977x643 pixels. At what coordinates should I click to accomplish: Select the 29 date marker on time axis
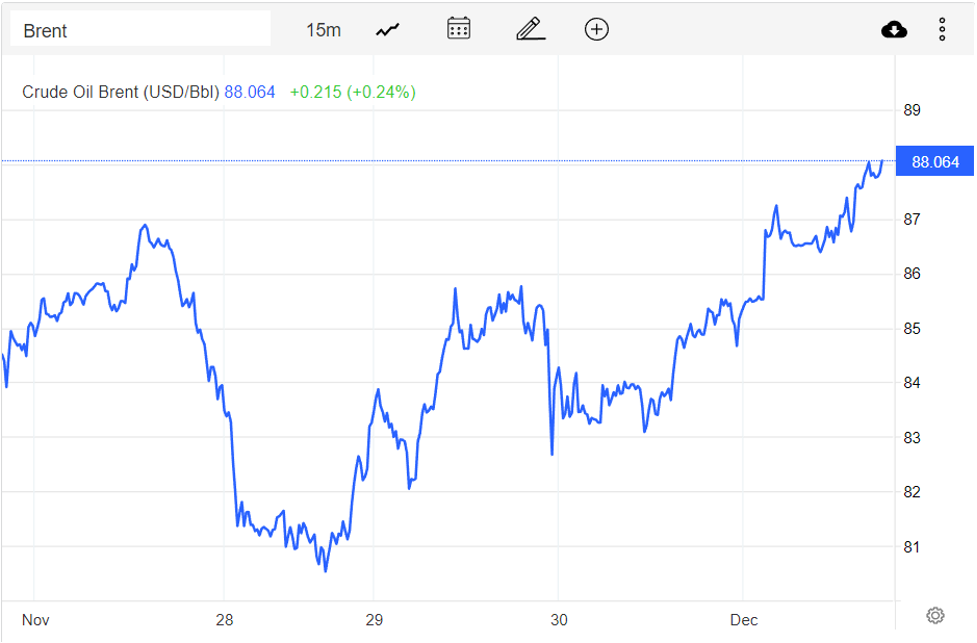[x=373, y=619]
